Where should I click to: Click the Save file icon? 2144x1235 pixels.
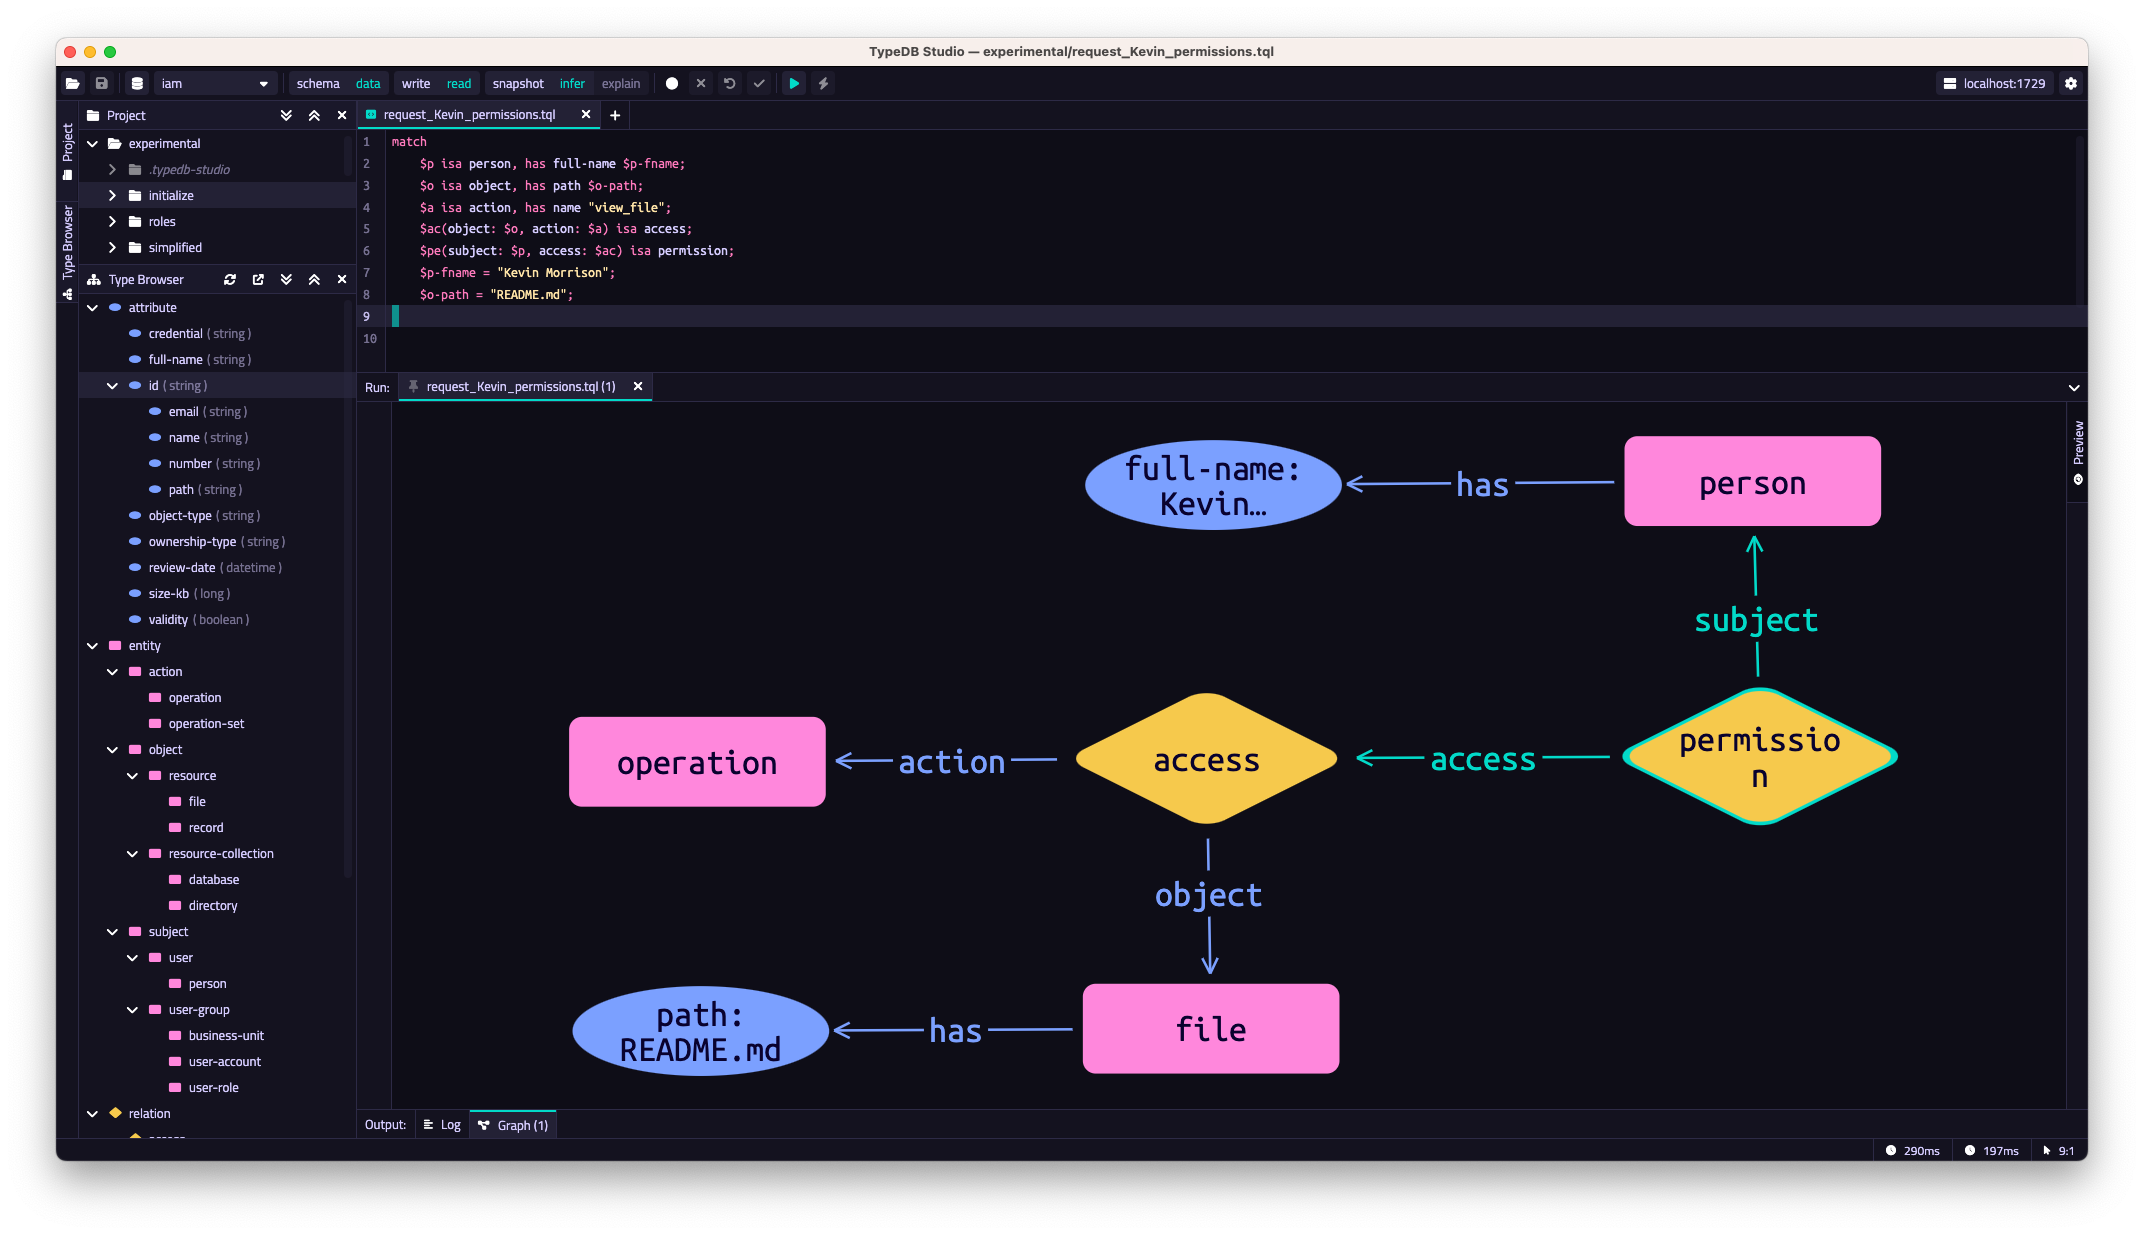pyautogui.click(x=101, y=84)
